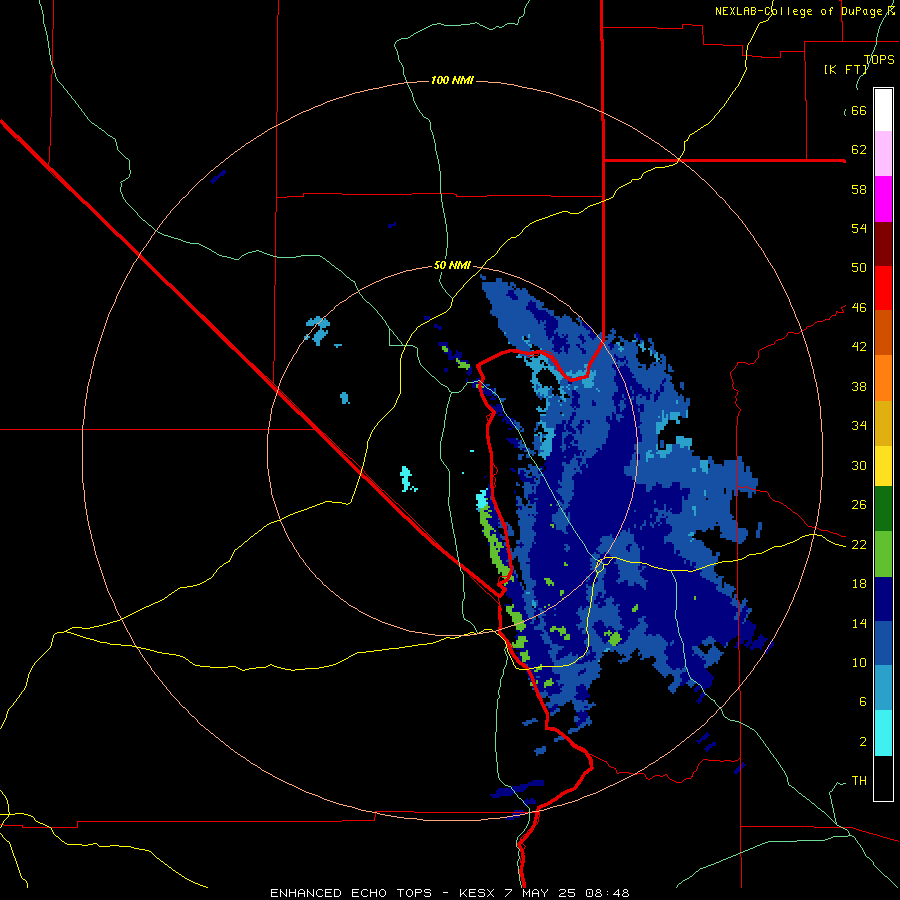This screenshot has width=900, height=900.
Task: Click the magenta legend swatch
Action: pyautogui.click(x=883, y=199)
